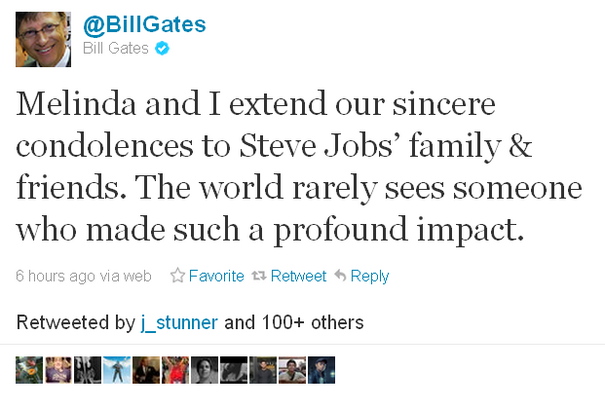This screenshot has width=605, height=409.
Task: Click the Reply text link
Action: tap(369, 276)
